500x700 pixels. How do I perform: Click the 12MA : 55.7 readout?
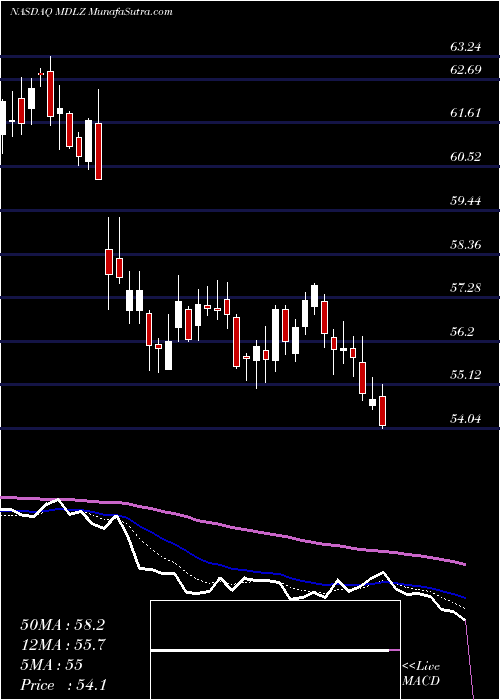[62, 645]
